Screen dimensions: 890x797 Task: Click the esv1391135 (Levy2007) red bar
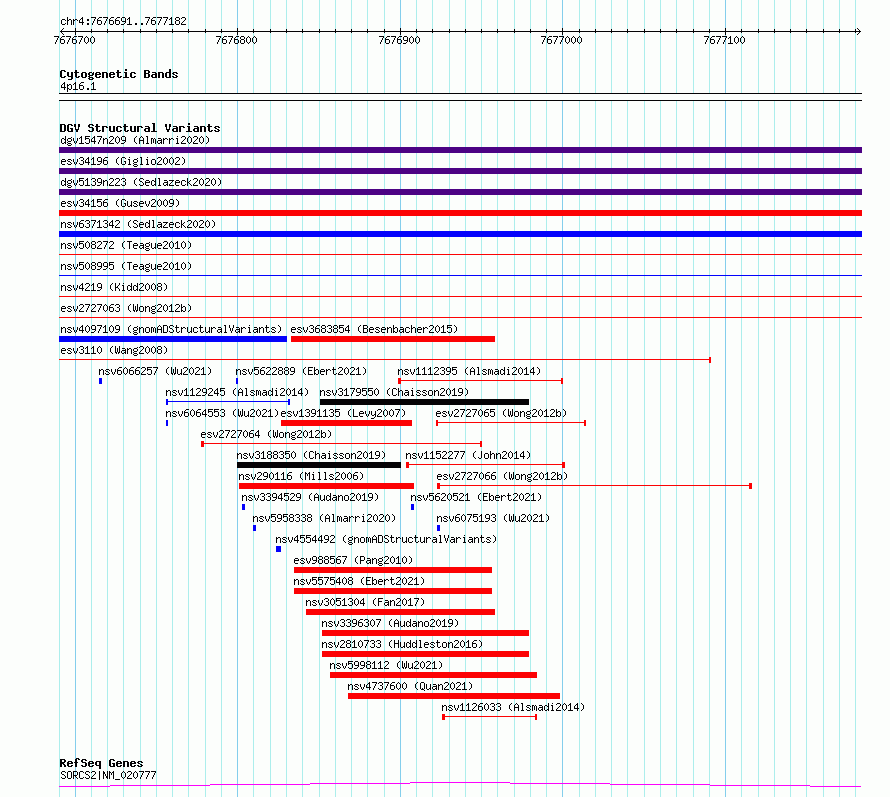click(x=346, y=423)
